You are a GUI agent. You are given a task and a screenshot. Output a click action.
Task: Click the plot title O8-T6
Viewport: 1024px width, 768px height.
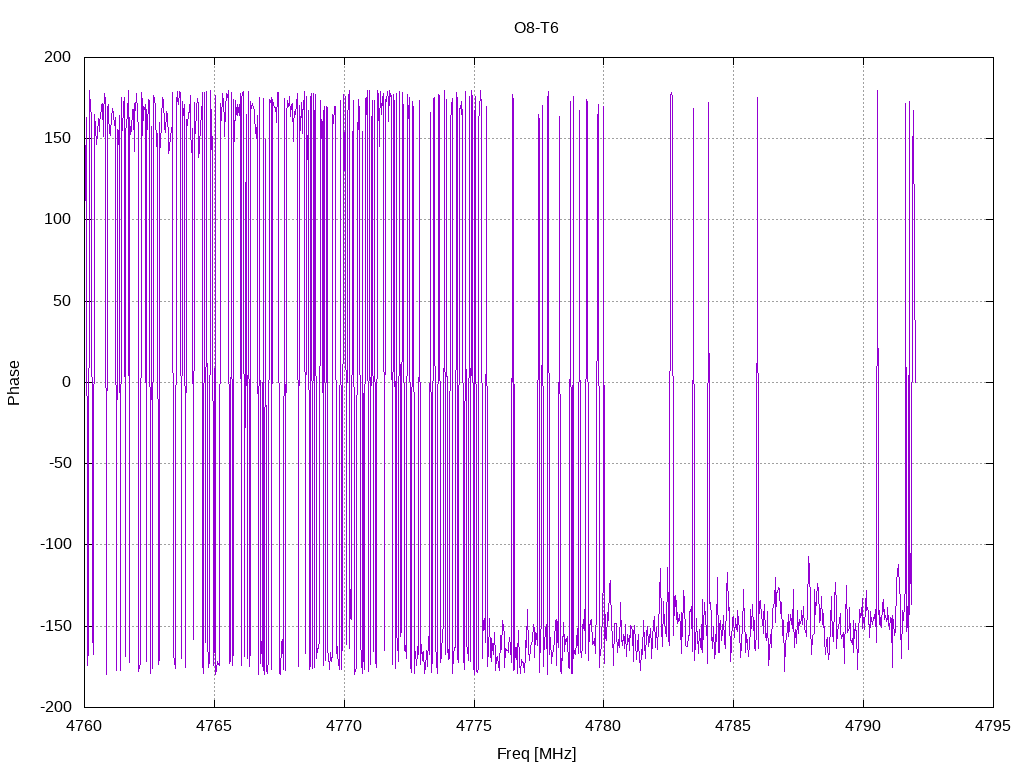pos(536,28)
